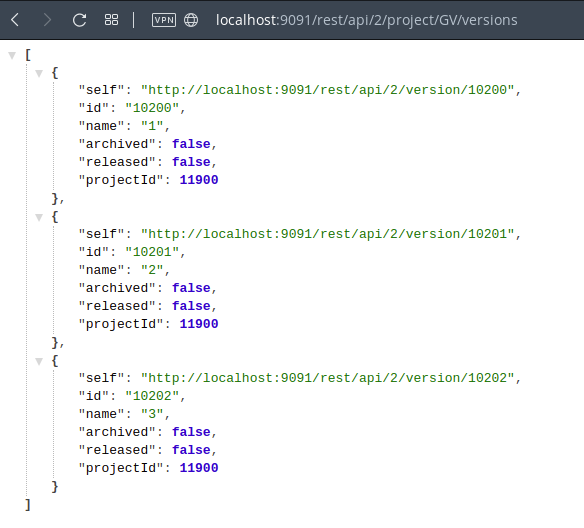This screenshot has width=584, height=528.
Task: Click archived false in version 10202 object
Action: (191, 432)
